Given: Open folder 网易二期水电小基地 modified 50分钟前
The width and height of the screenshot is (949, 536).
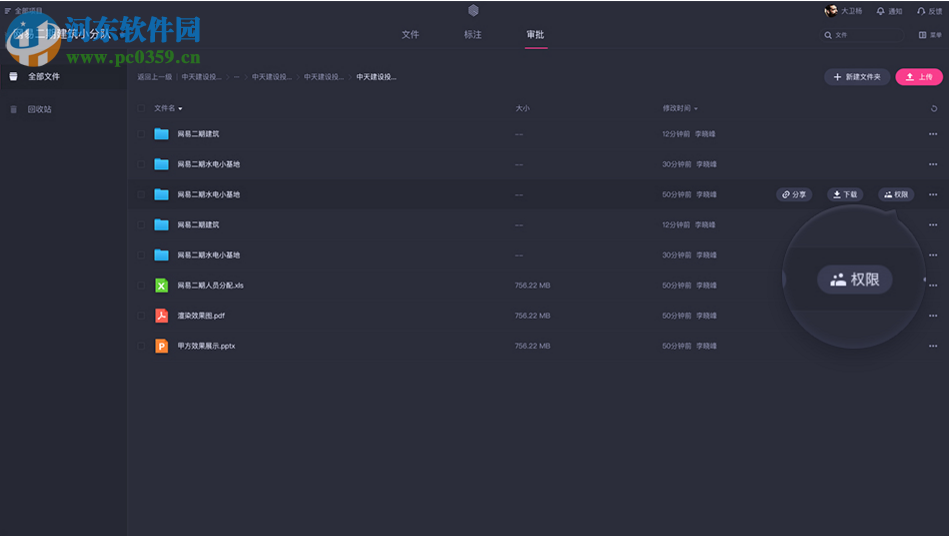Looking at the screenshot, I should [208, 194].
